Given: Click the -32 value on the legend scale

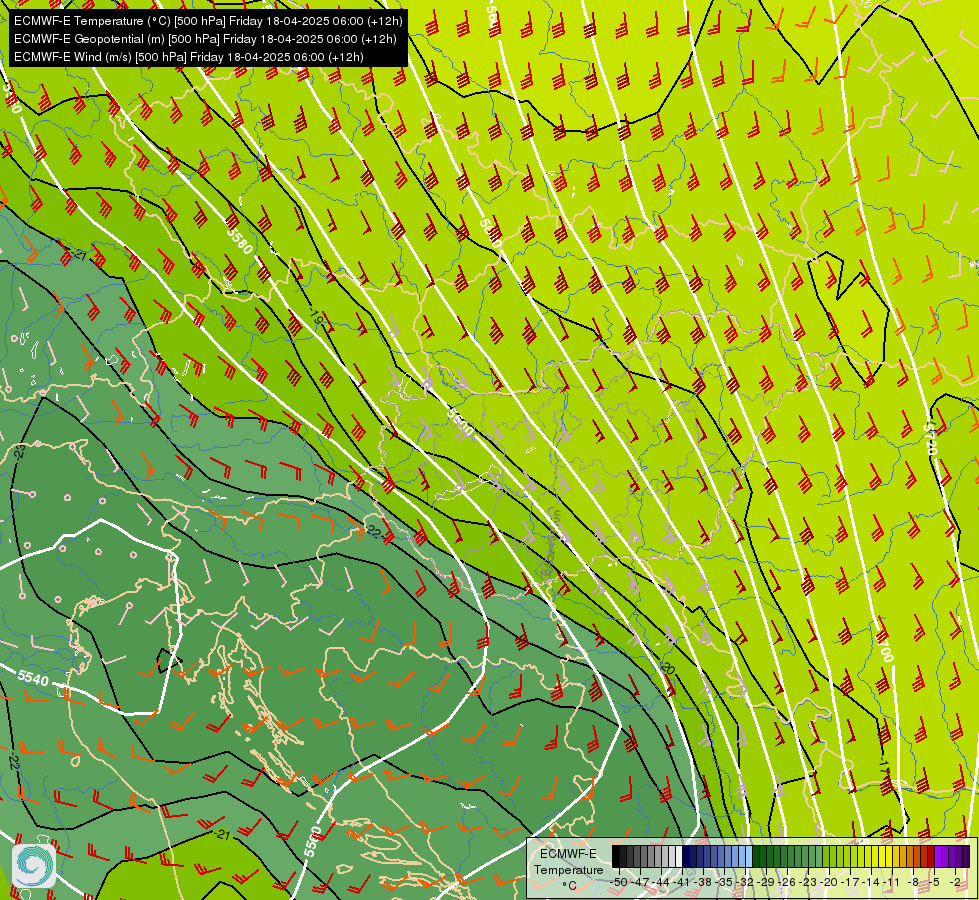Looking at the screenshot, I should pos(745,882).
